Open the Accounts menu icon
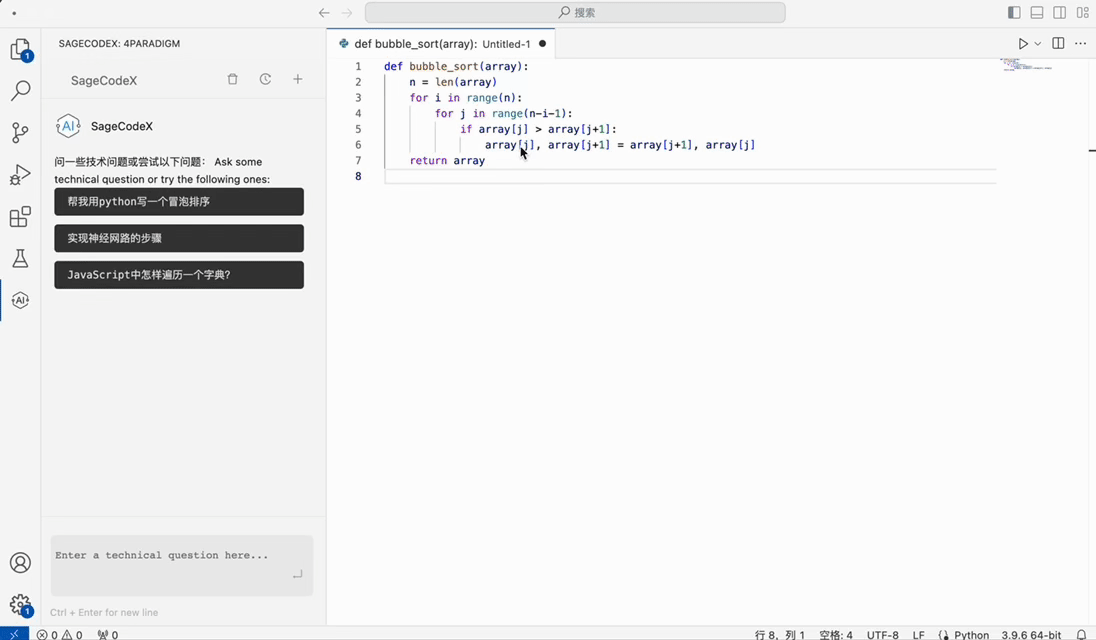This screenshot has height=640, width=1096. (20, 562)
